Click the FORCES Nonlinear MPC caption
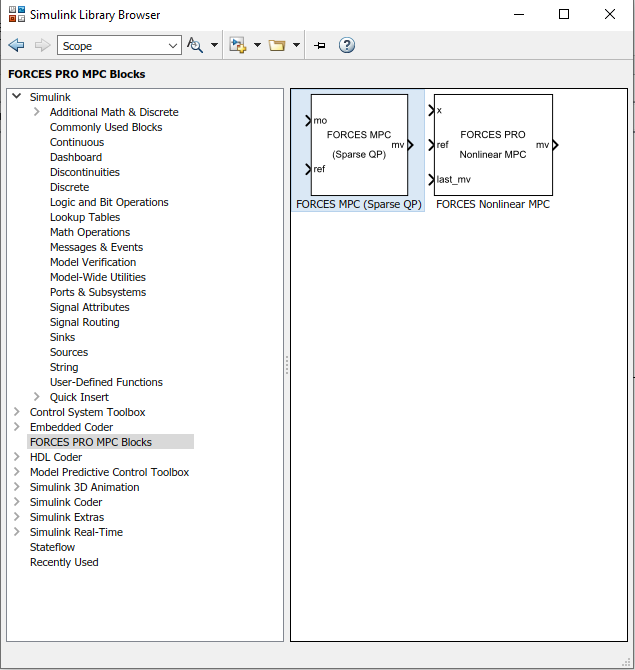Image resolution: width=635 pixels, height=670 pixels. pyautogui.click(x=493, y=204)
